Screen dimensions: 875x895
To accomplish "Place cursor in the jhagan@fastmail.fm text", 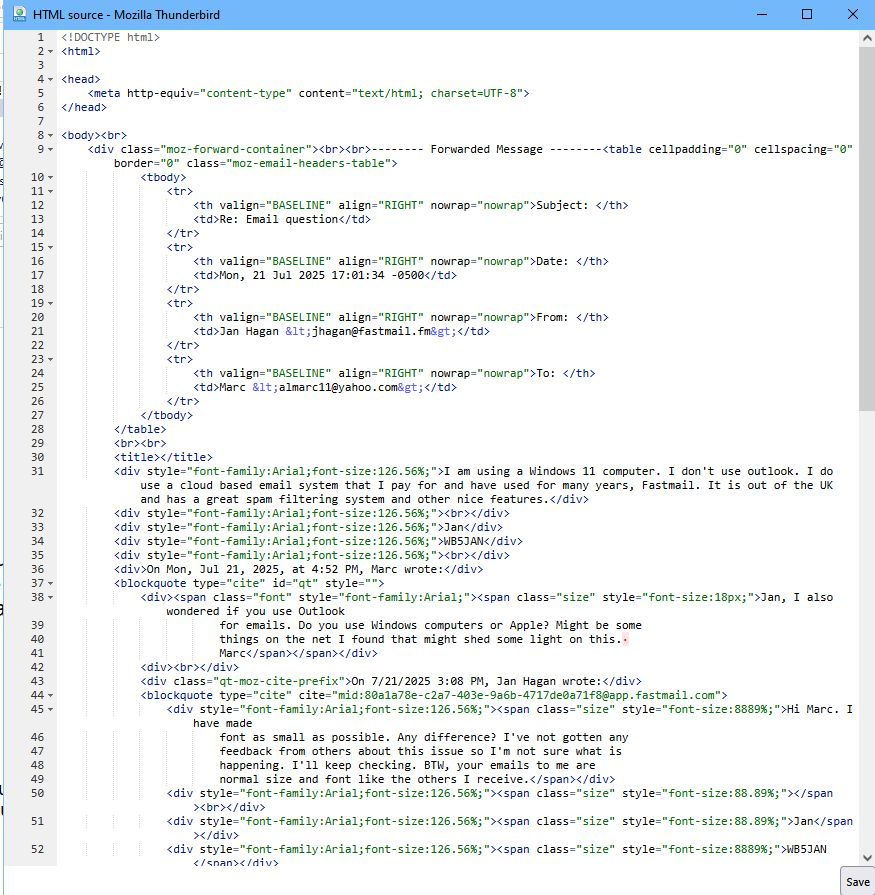I will (368, 331).
